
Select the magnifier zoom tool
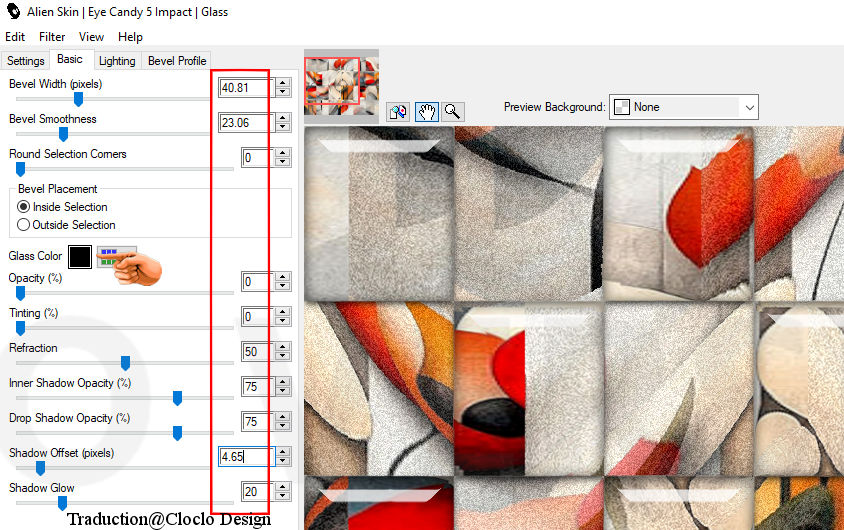[x=453, y=112]
